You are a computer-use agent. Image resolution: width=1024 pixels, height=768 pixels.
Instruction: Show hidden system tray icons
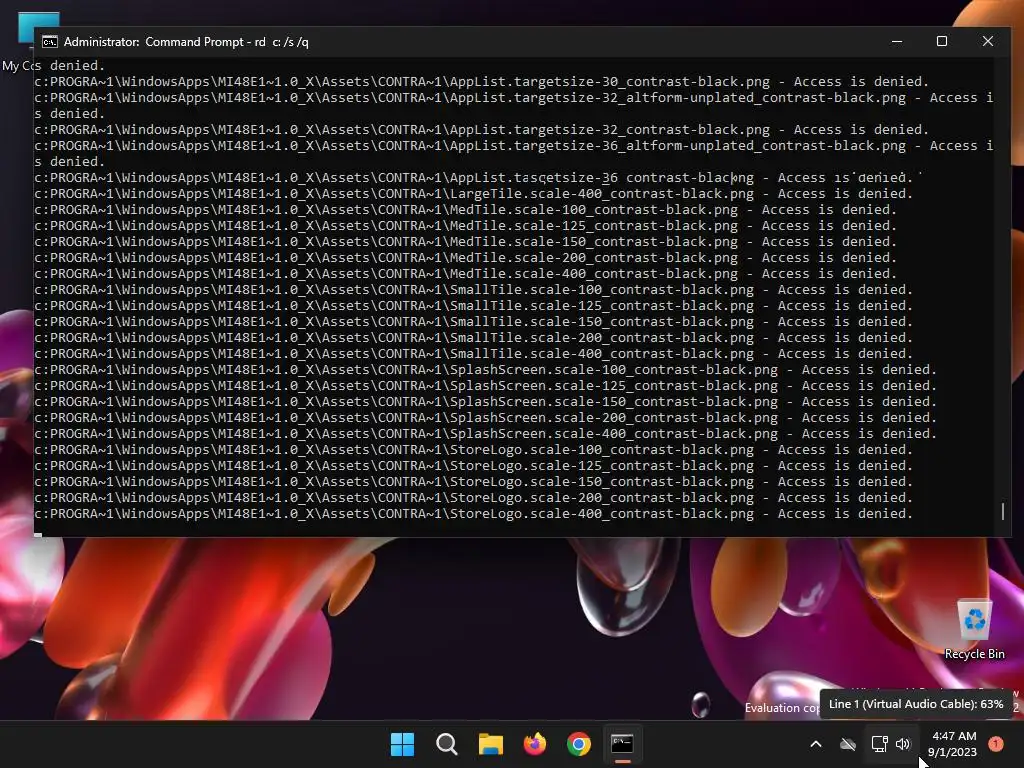pos(816,744)
